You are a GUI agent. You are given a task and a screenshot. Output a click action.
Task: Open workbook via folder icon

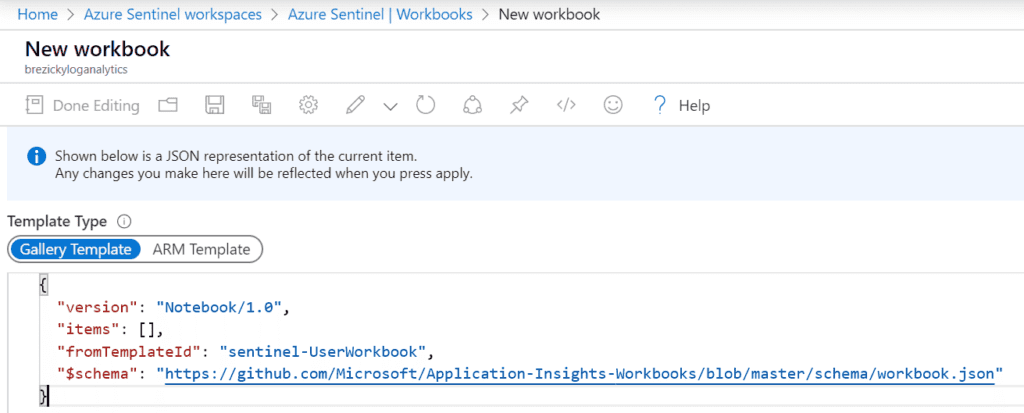click(x=168, y=105)
